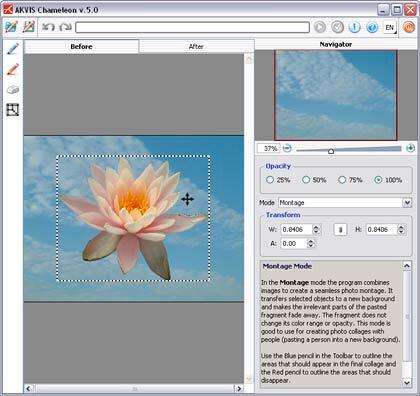Screen dimensions: 420x396
Task: Click the lotus flower fragment in image
Action: pyautogui.click(x=133, y=218)
